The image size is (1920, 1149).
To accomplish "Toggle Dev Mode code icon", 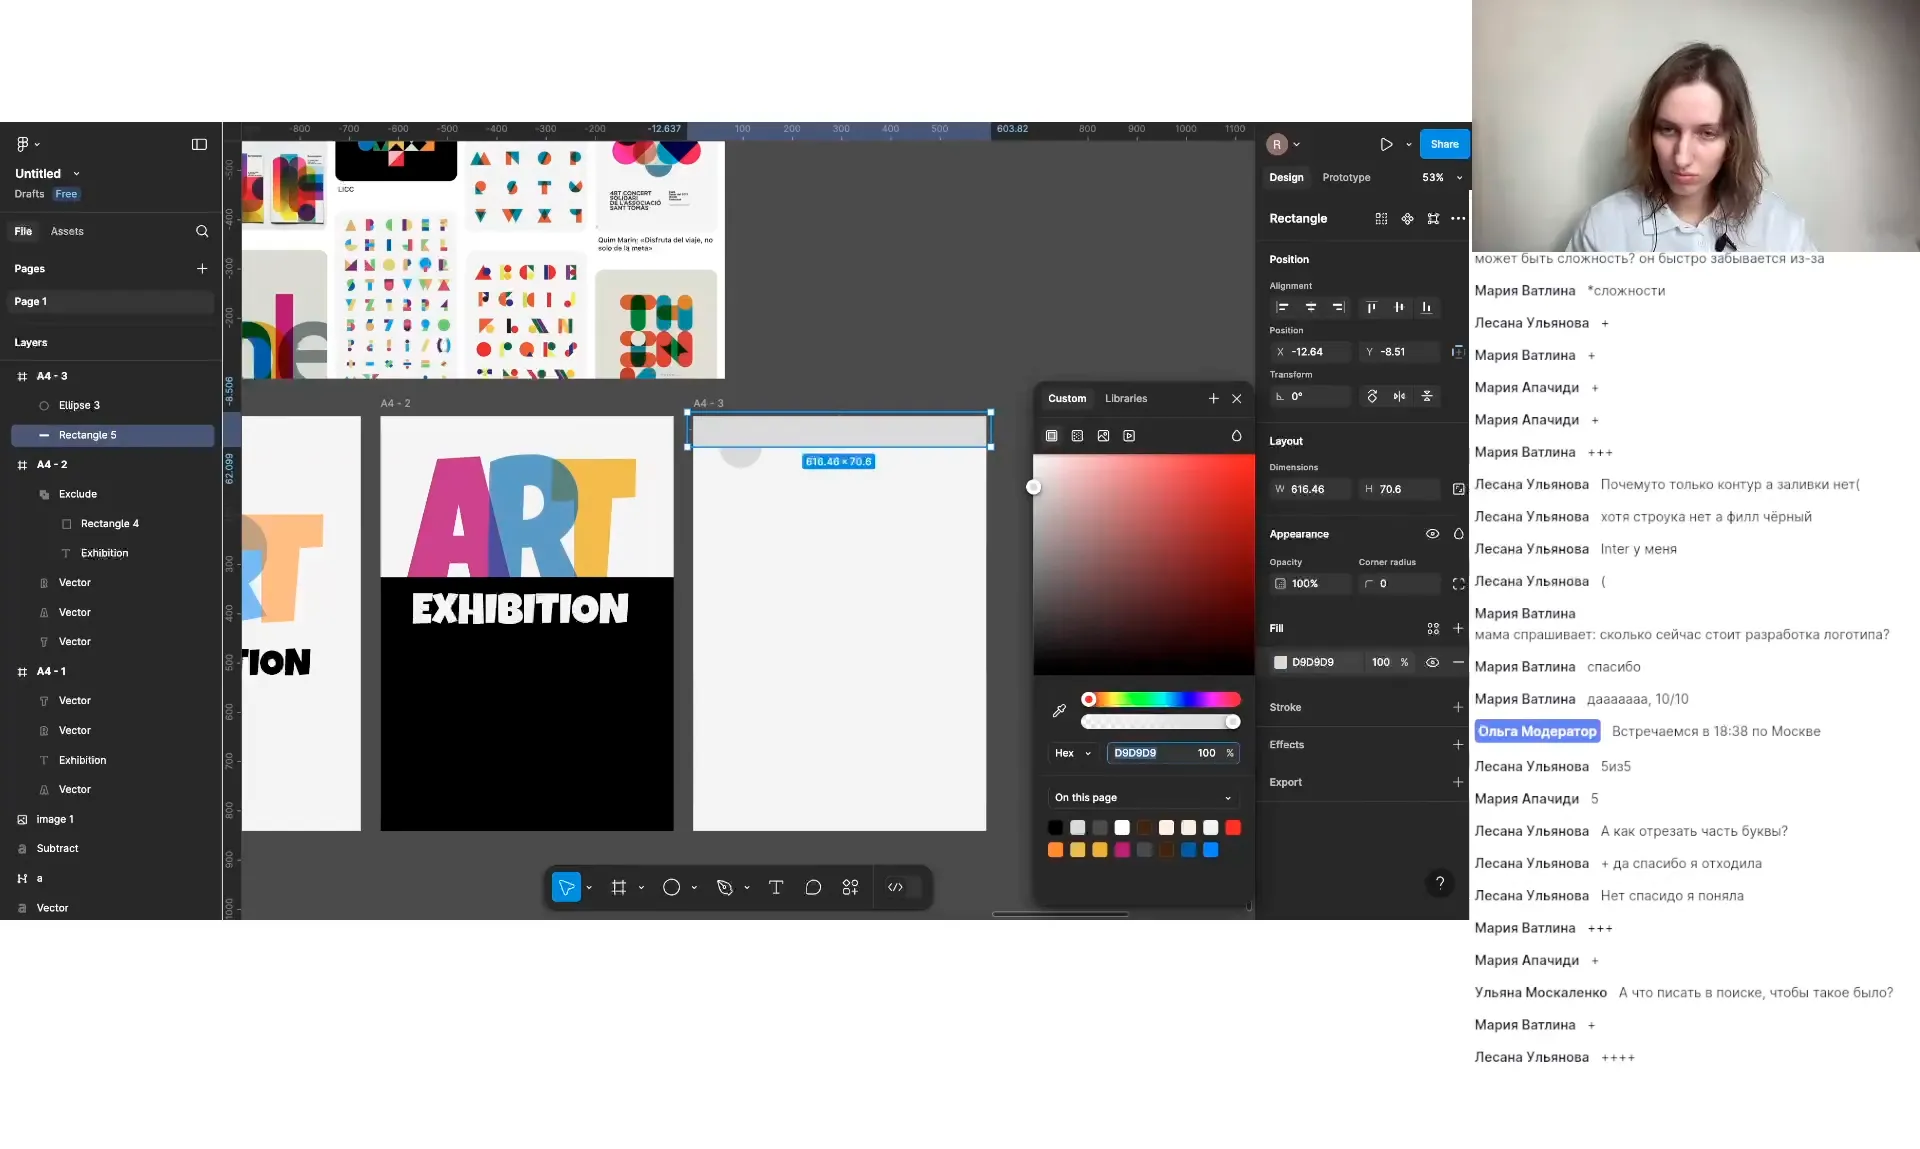I will click(x=895, y=887).
